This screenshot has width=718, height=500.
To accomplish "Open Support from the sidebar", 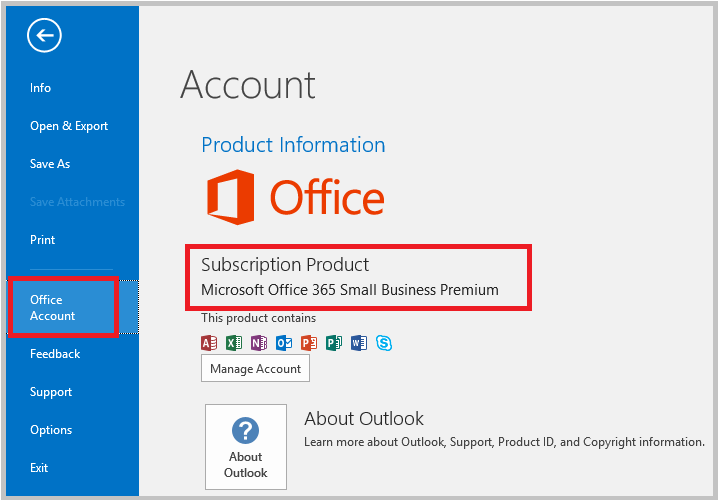I will [x=51, y=392].
